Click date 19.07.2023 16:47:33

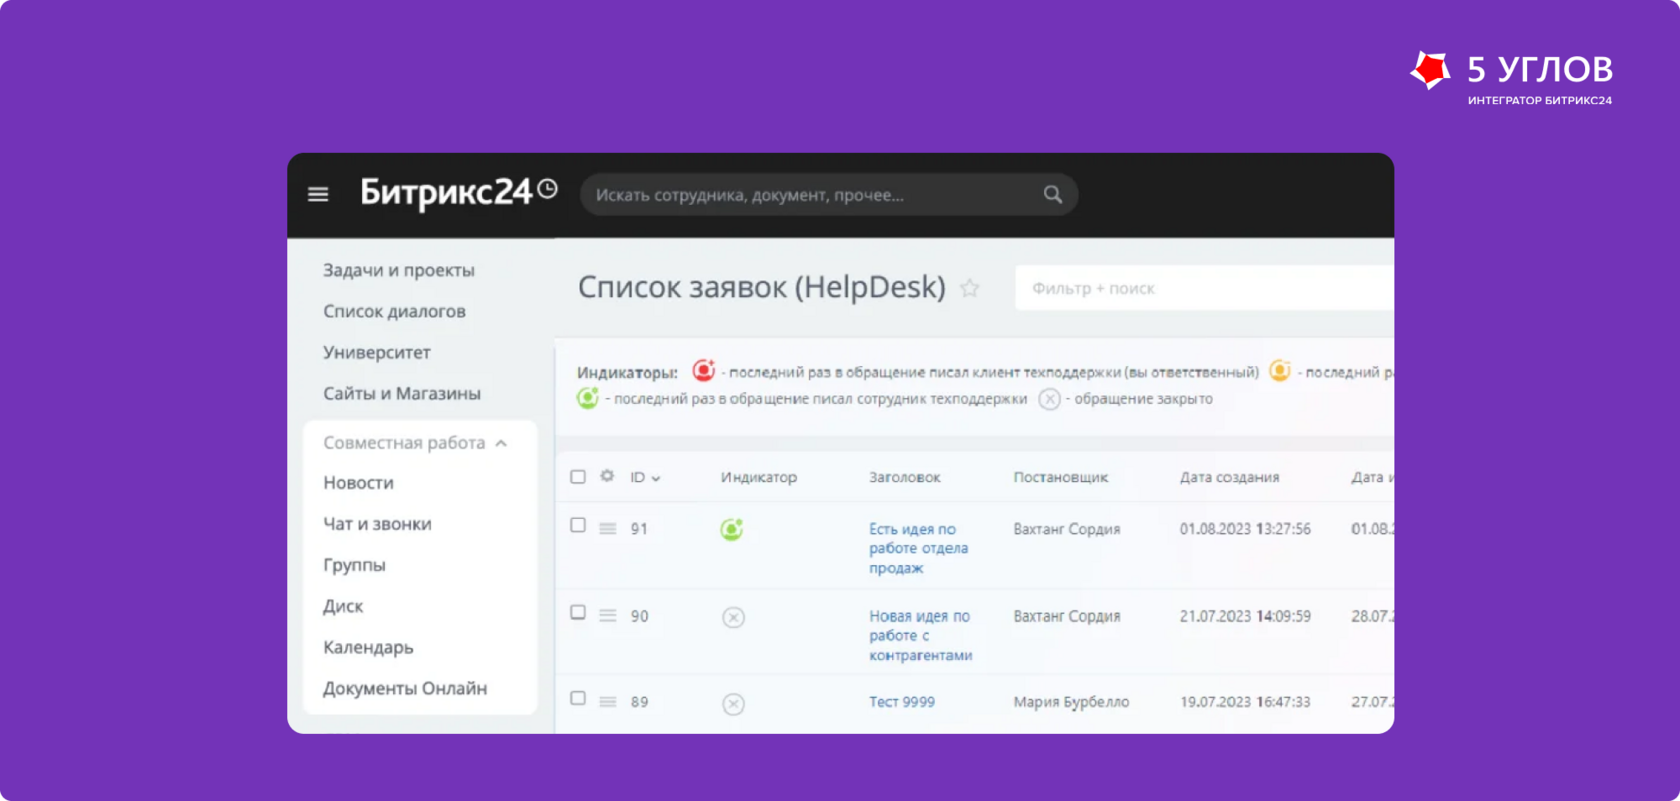(x=1245, y=702)
